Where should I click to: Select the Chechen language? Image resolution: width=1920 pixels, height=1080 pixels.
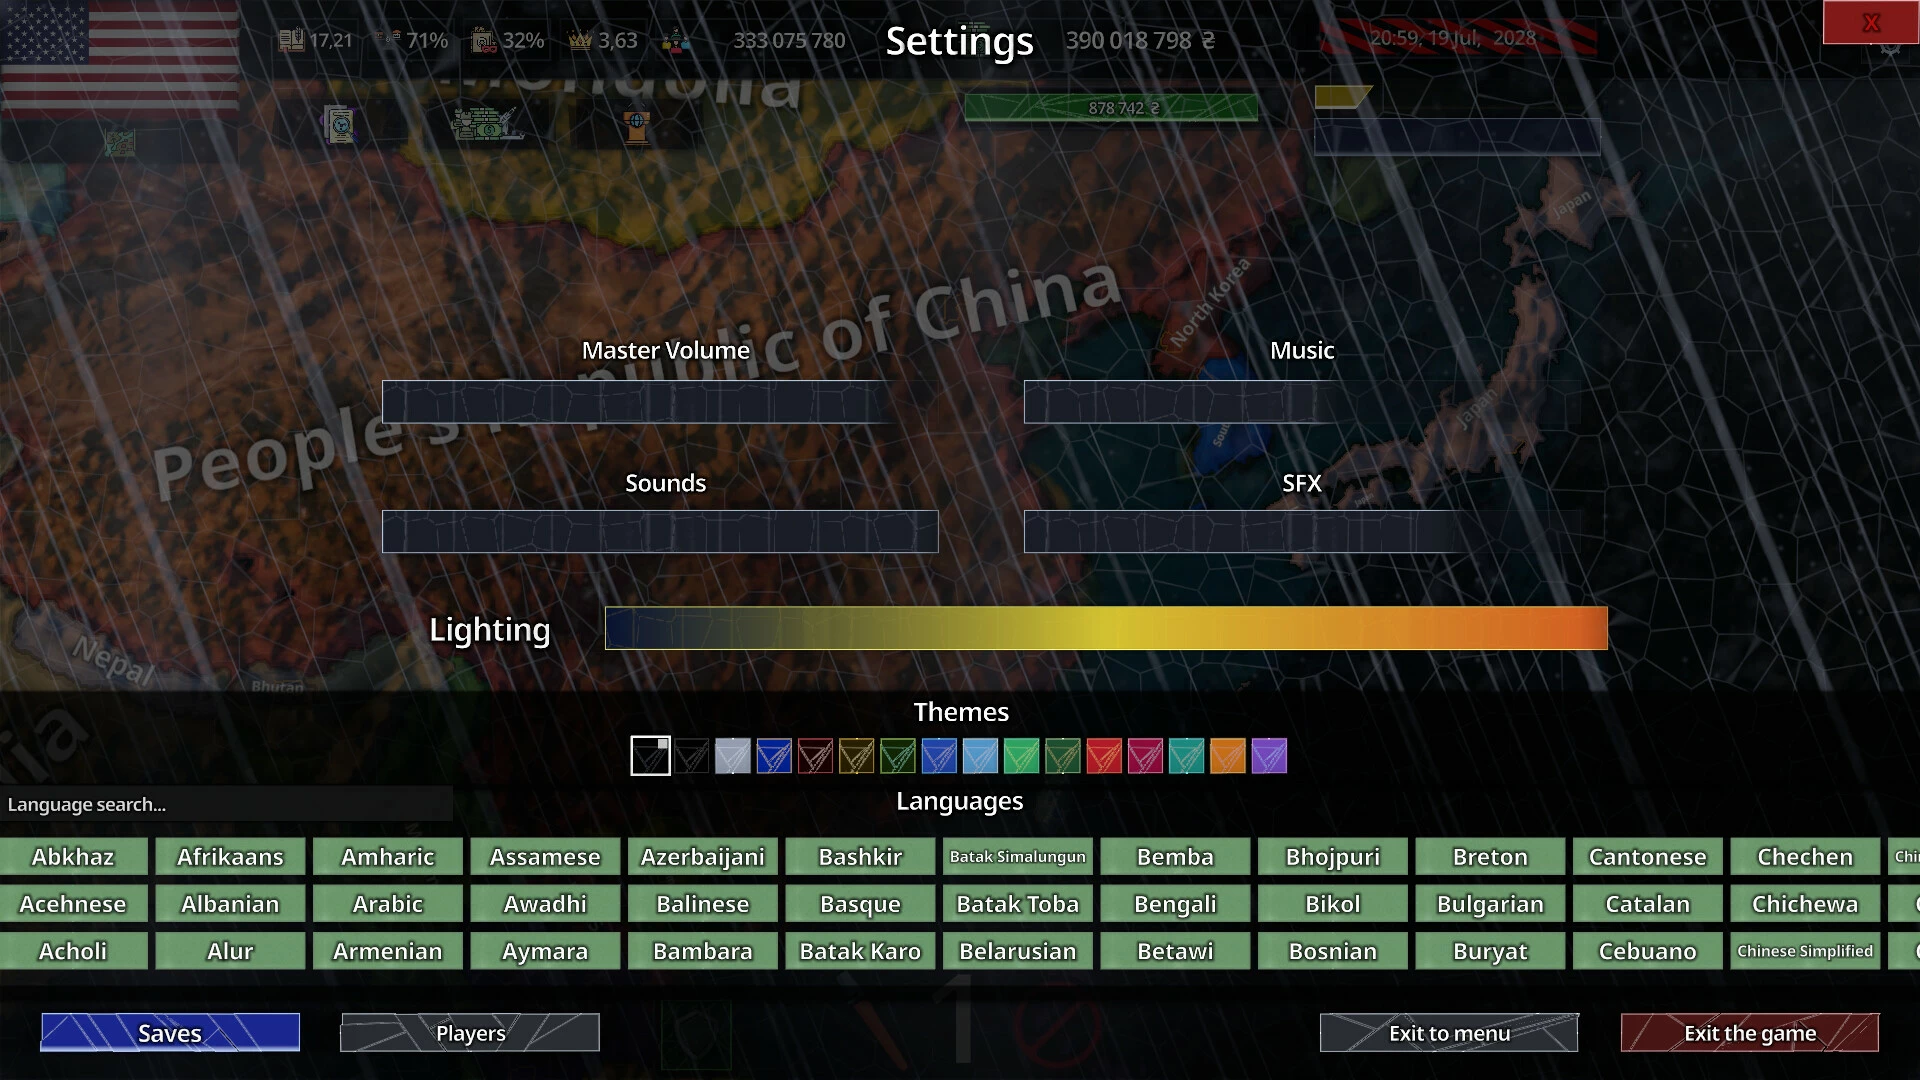1805,857
